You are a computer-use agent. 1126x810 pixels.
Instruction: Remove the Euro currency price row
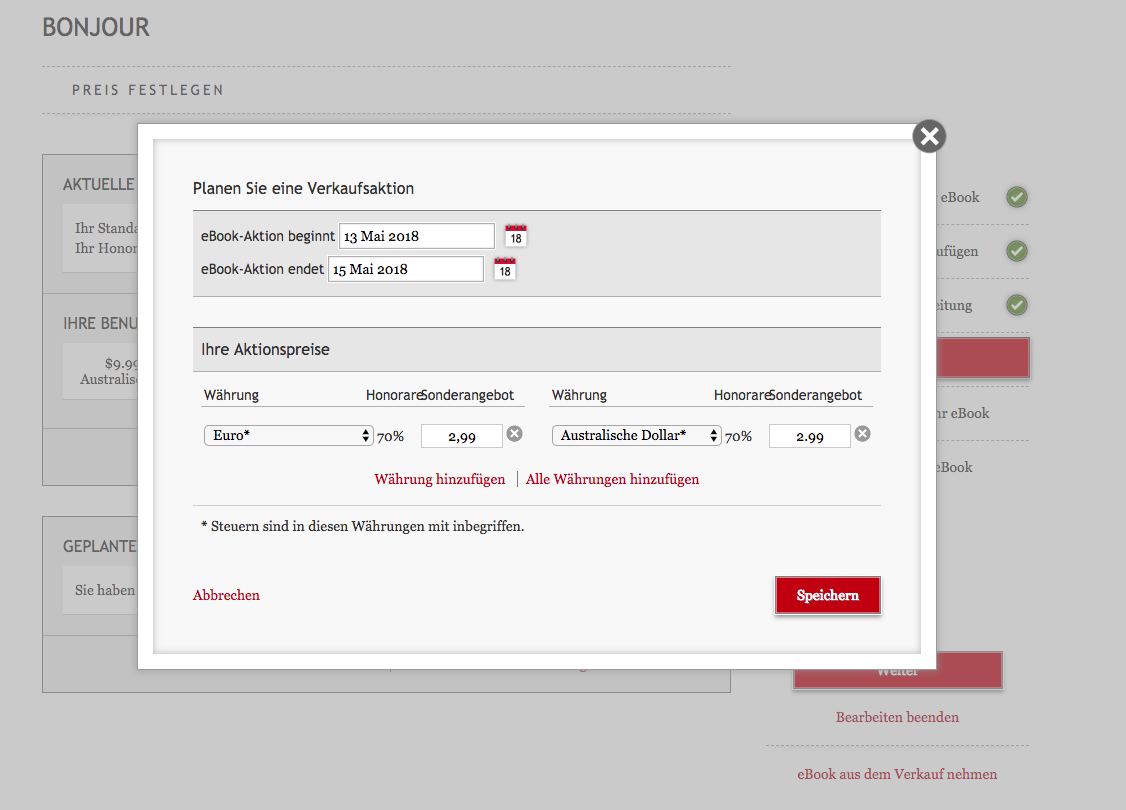(514, 434)
